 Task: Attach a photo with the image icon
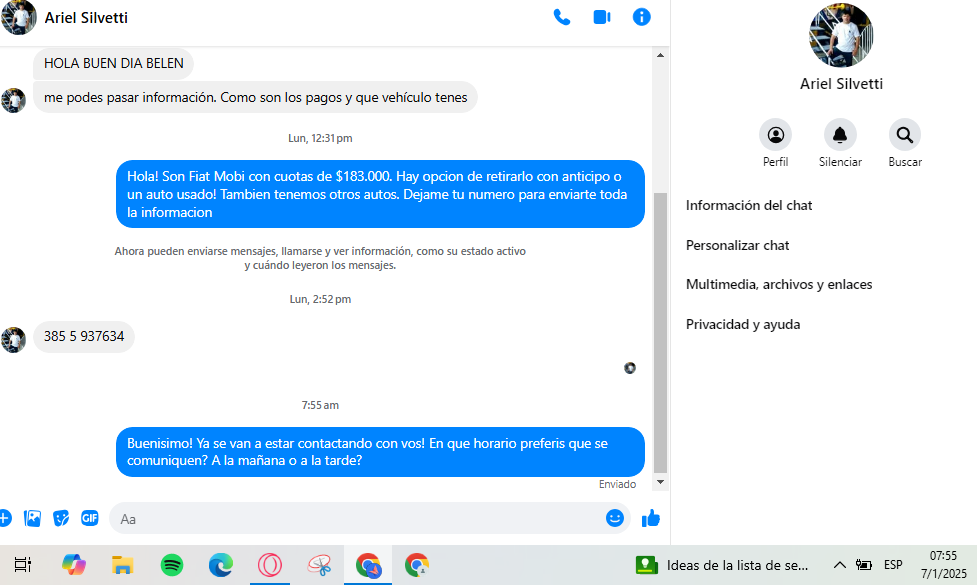coord(32,518)
